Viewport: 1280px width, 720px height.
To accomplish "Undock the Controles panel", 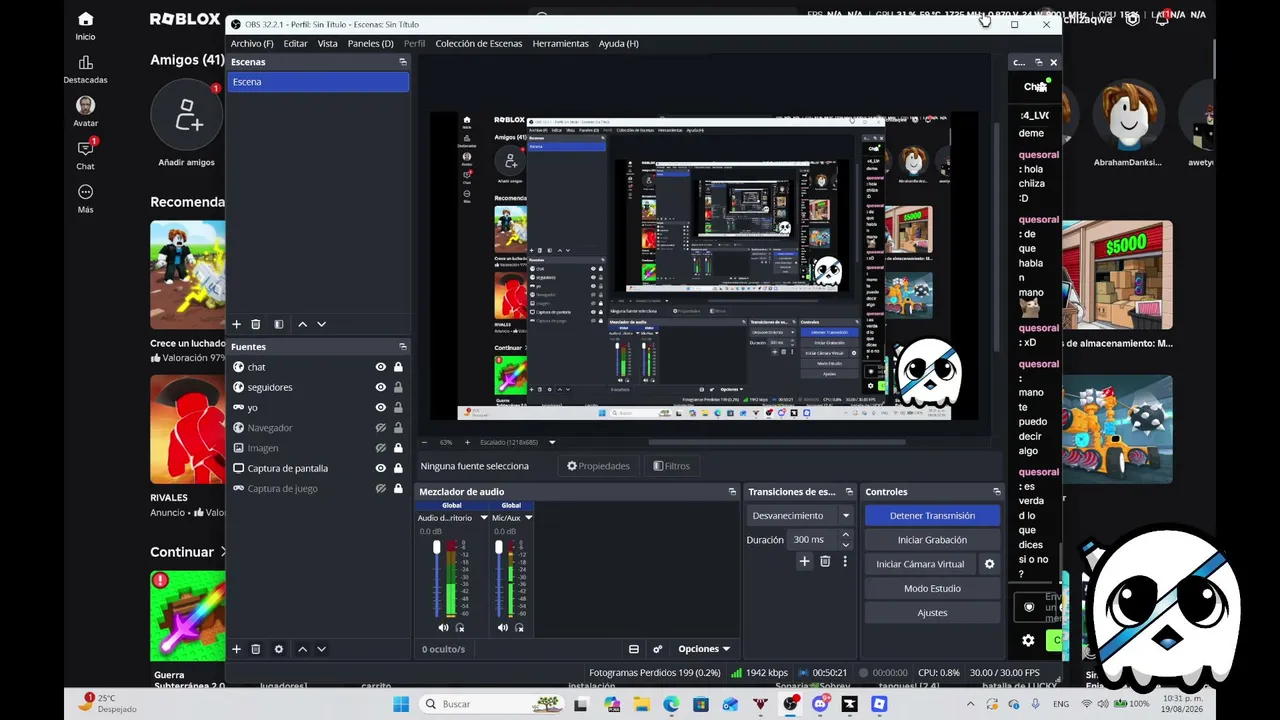I will [996, 492].
